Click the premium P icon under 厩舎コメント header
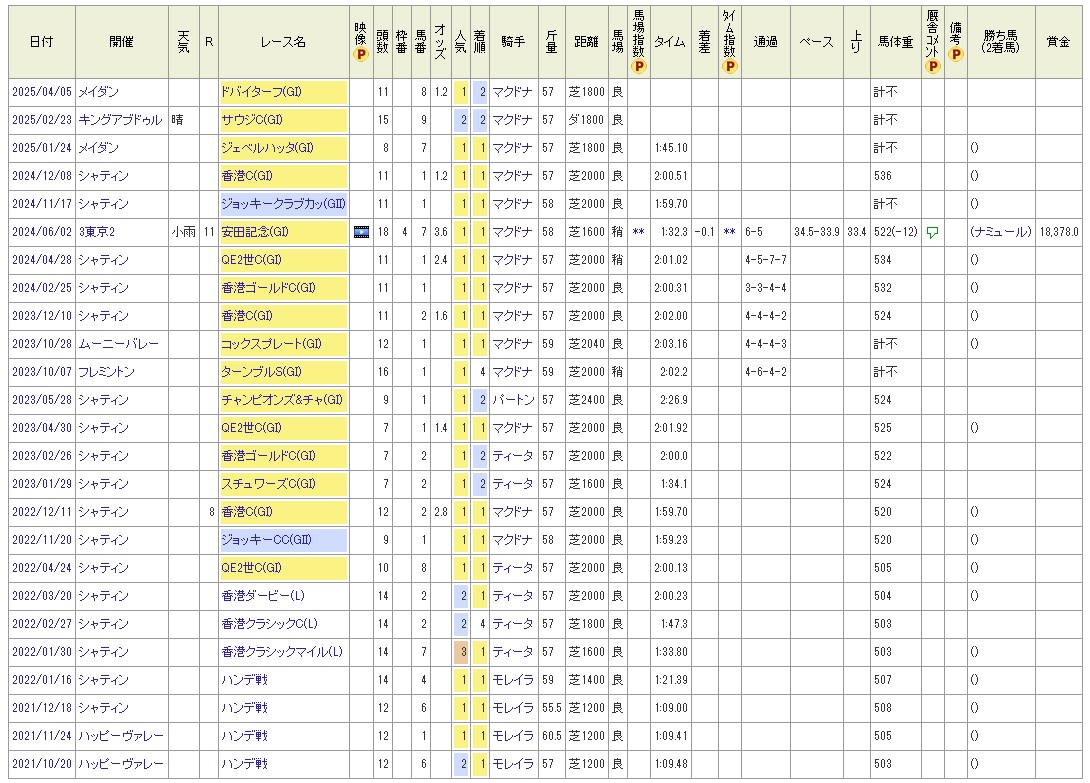This screenshot has height=783, width=1090. pyautogui.click(x=933, y=67)
